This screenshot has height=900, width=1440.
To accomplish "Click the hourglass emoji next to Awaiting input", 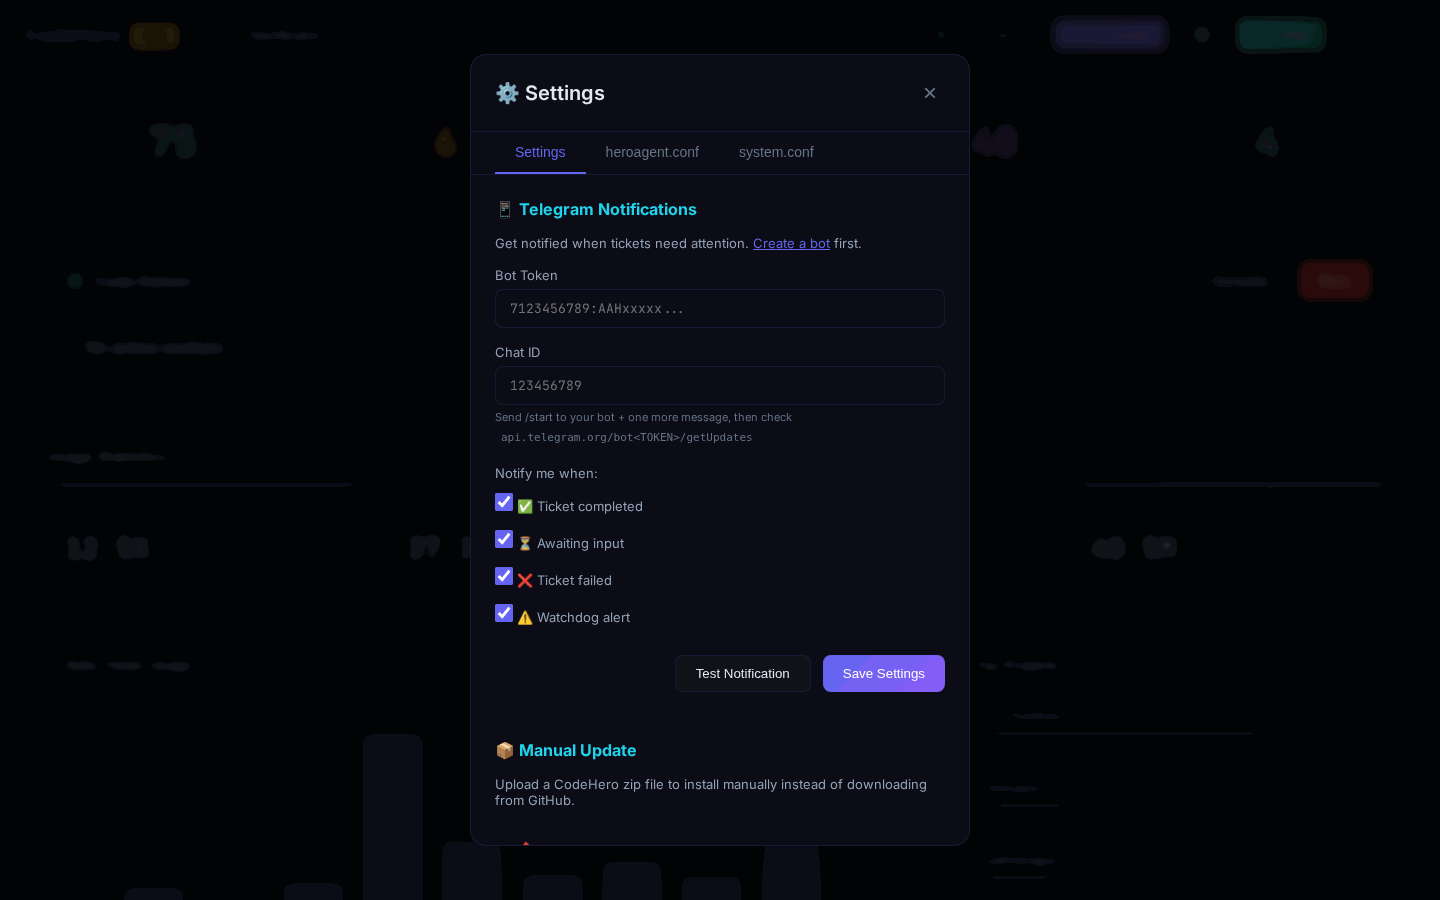I will [525, 544].
